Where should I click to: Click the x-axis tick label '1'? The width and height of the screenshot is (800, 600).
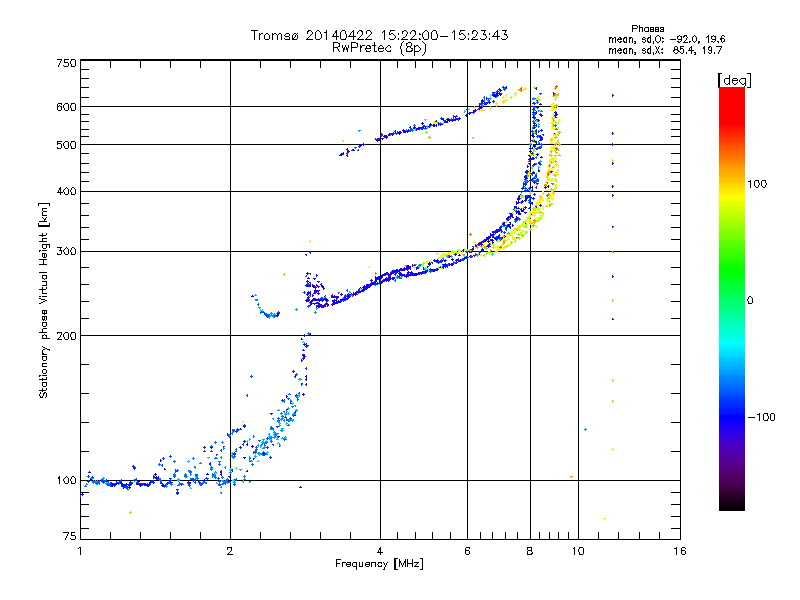(80, 551)
